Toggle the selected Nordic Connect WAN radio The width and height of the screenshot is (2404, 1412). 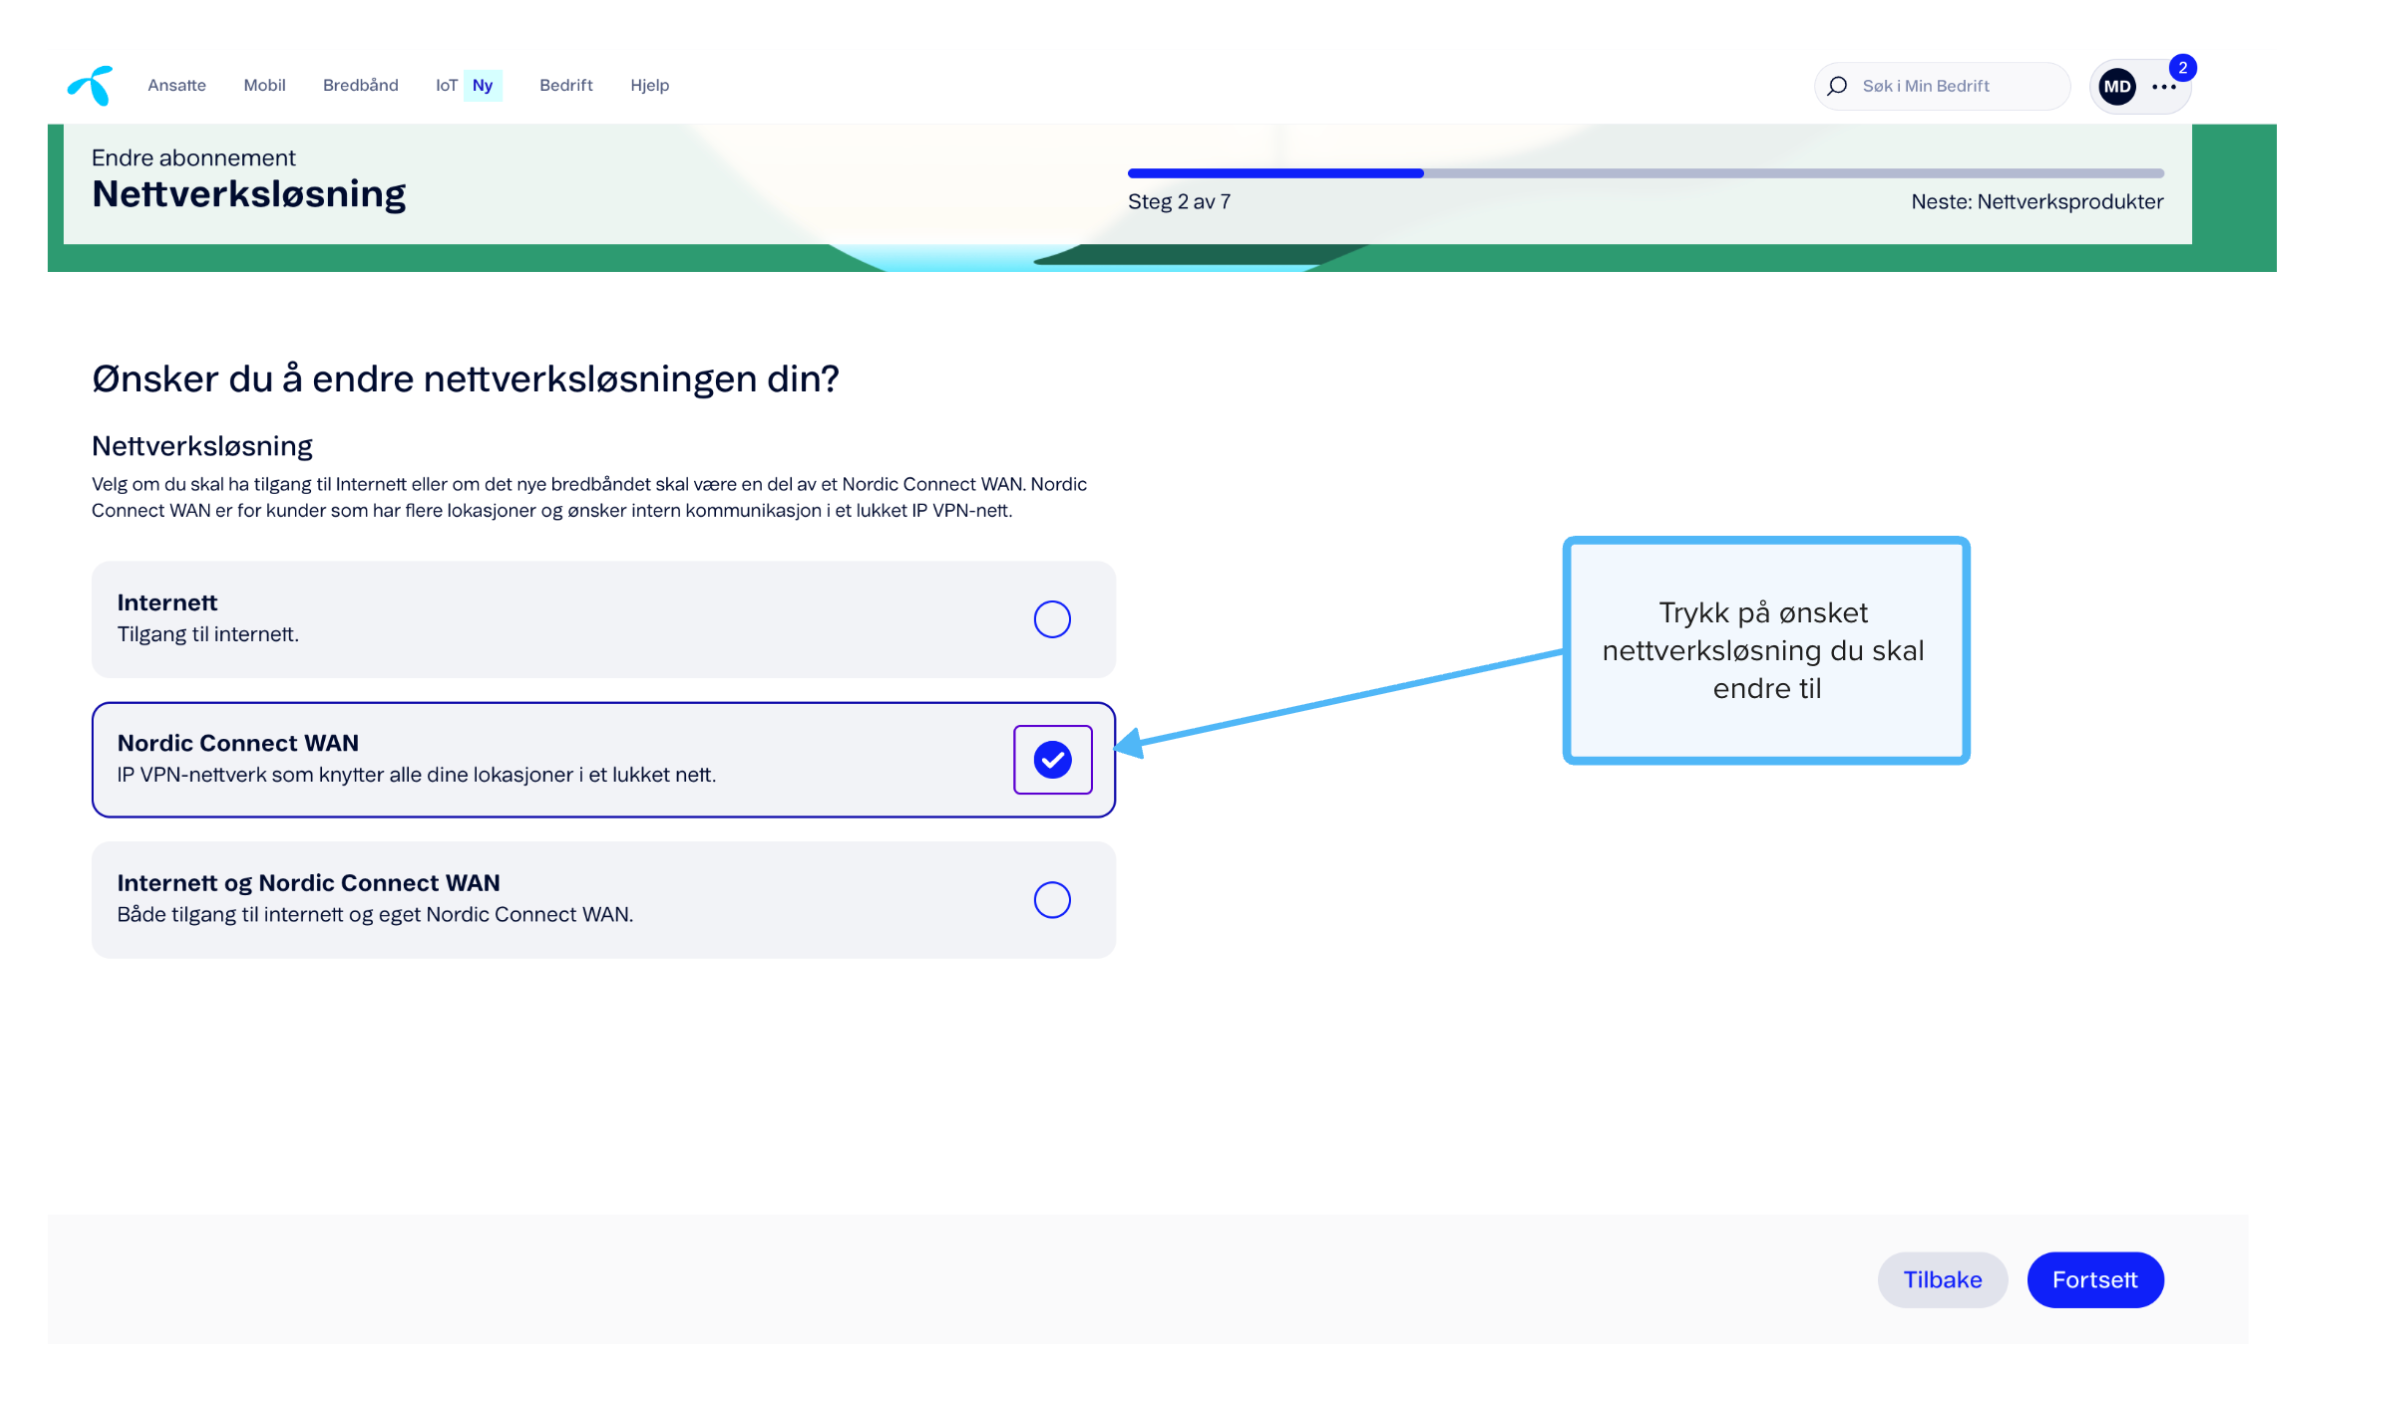pos(1052,760)
